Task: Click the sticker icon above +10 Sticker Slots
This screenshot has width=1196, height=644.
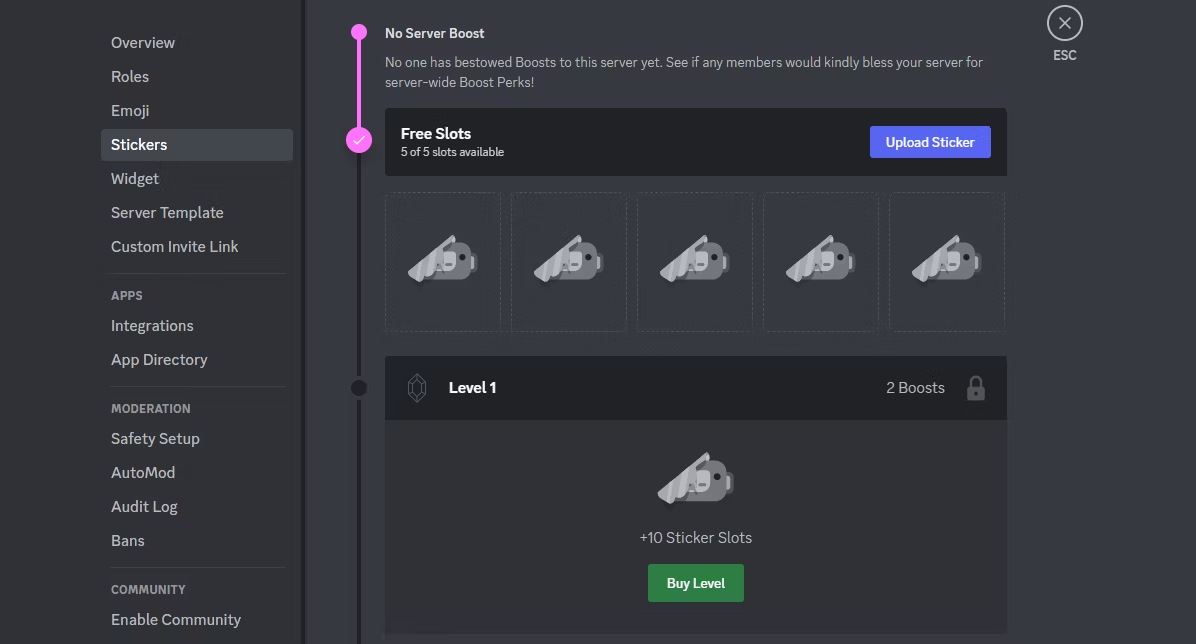Action: pyautogui.click(x=696, y=478)
